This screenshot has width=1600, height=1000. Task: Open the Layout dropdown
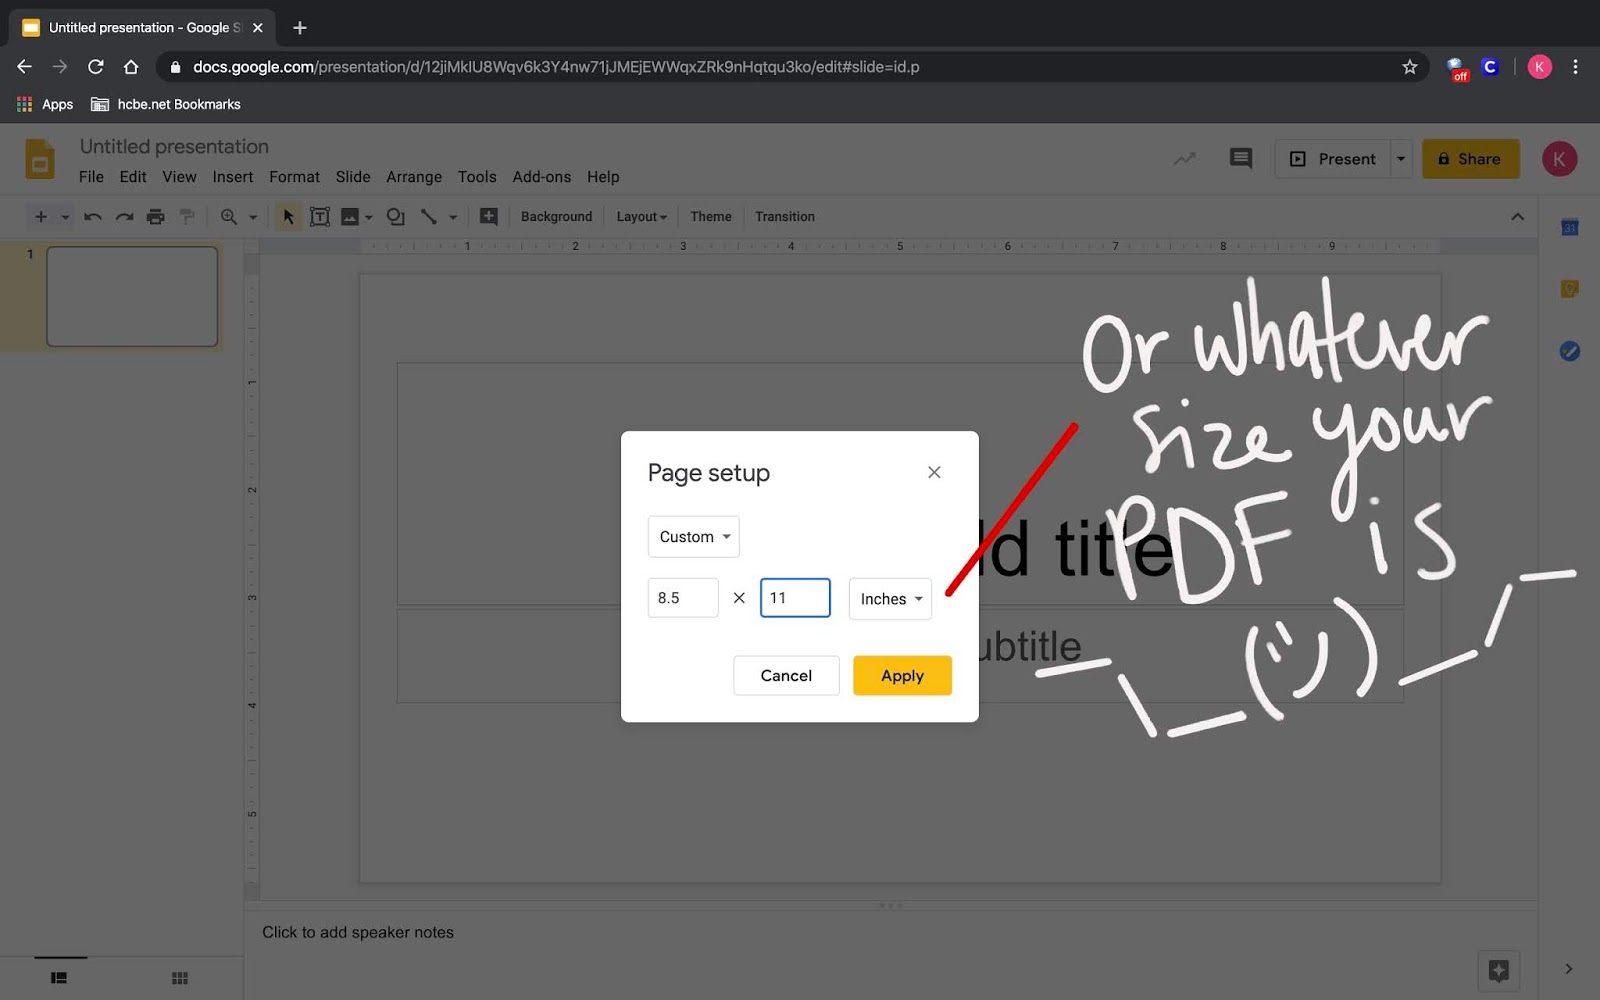tap(641, 216)
